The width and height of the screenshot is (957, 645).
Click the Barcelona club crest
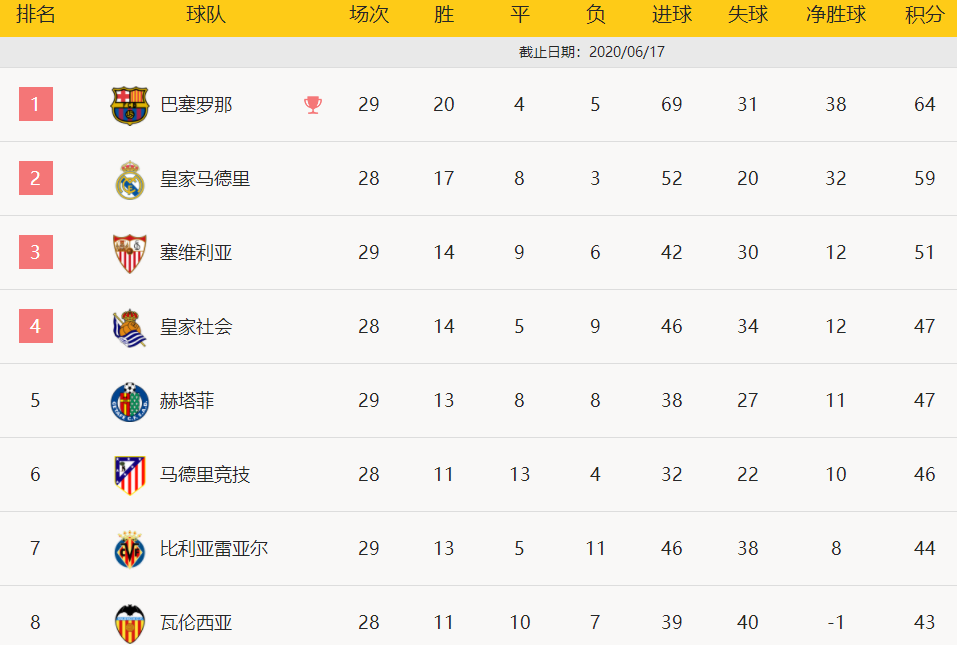tap(129, 105)
